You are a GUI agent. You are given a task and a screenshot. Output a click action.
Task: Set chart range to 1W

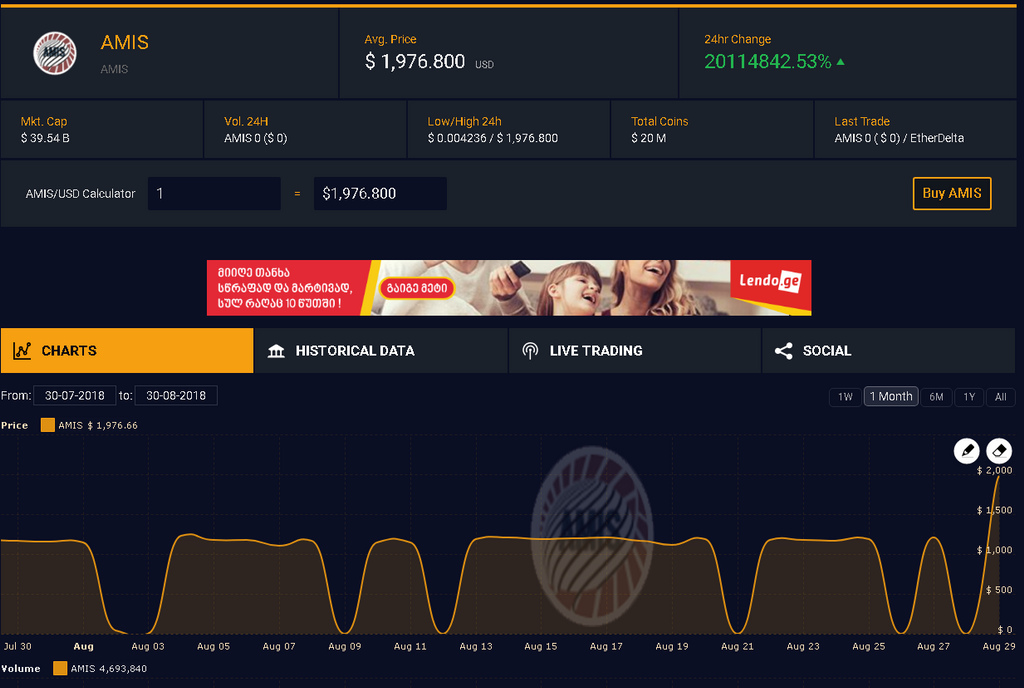click(x=845, y=396)
